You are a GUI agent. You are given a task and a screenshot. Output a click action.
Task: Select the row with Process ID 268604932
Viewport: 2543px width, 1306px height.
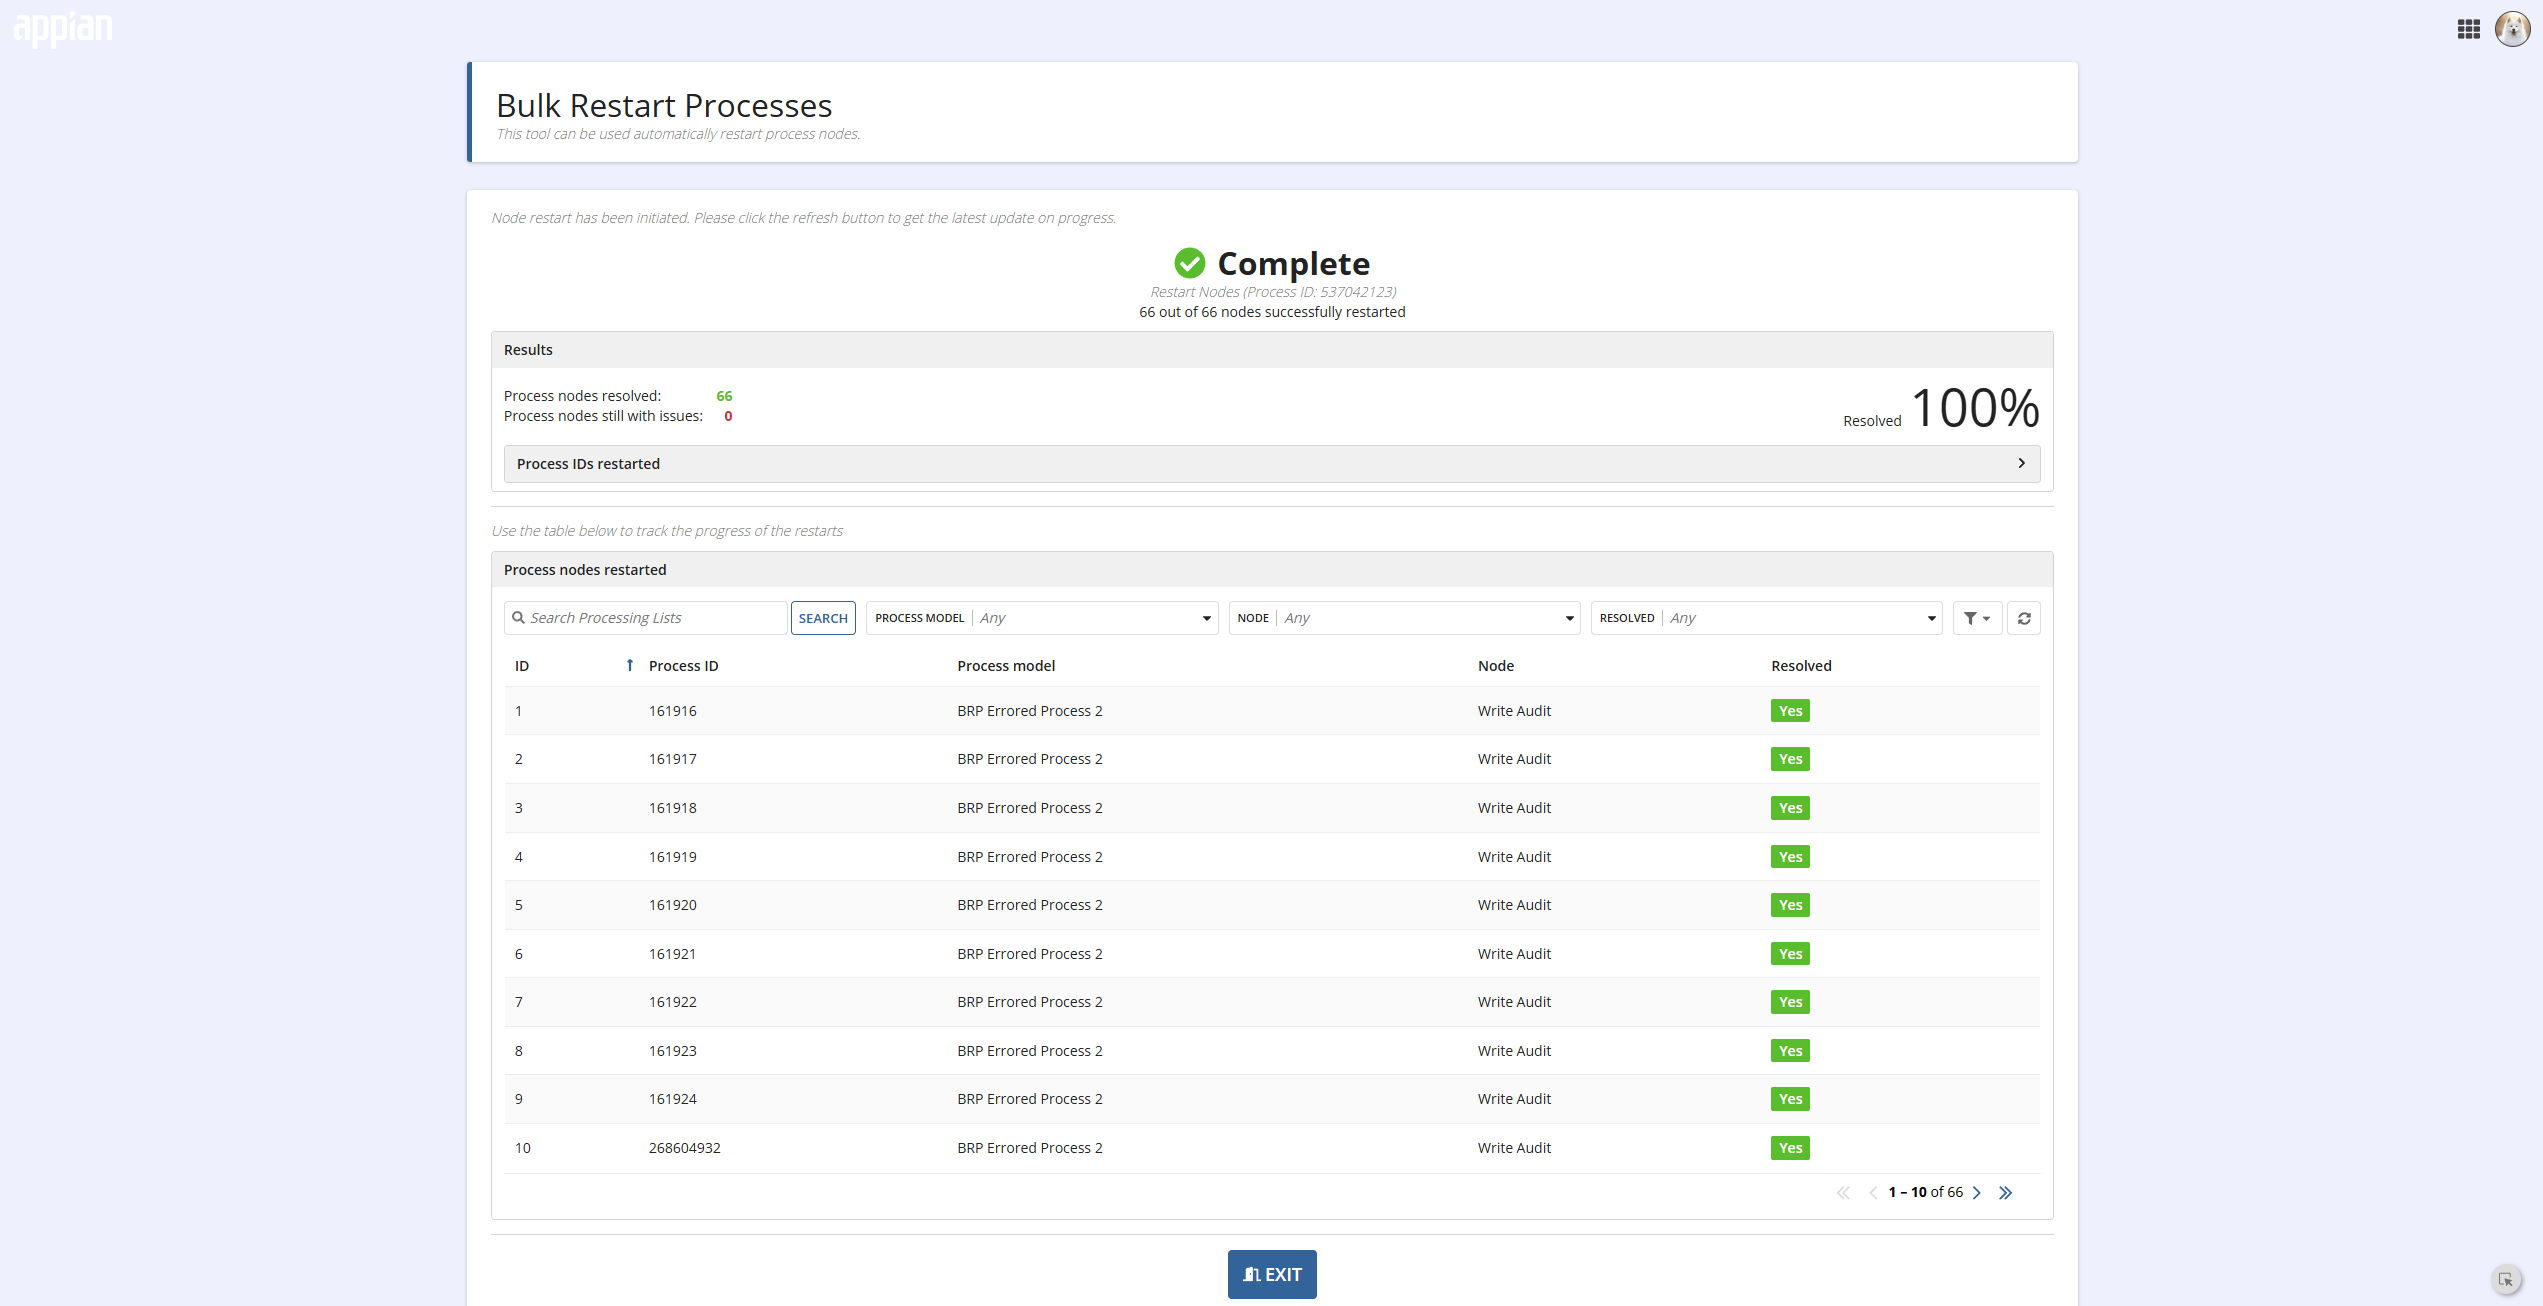(x=1272, y=1148)
